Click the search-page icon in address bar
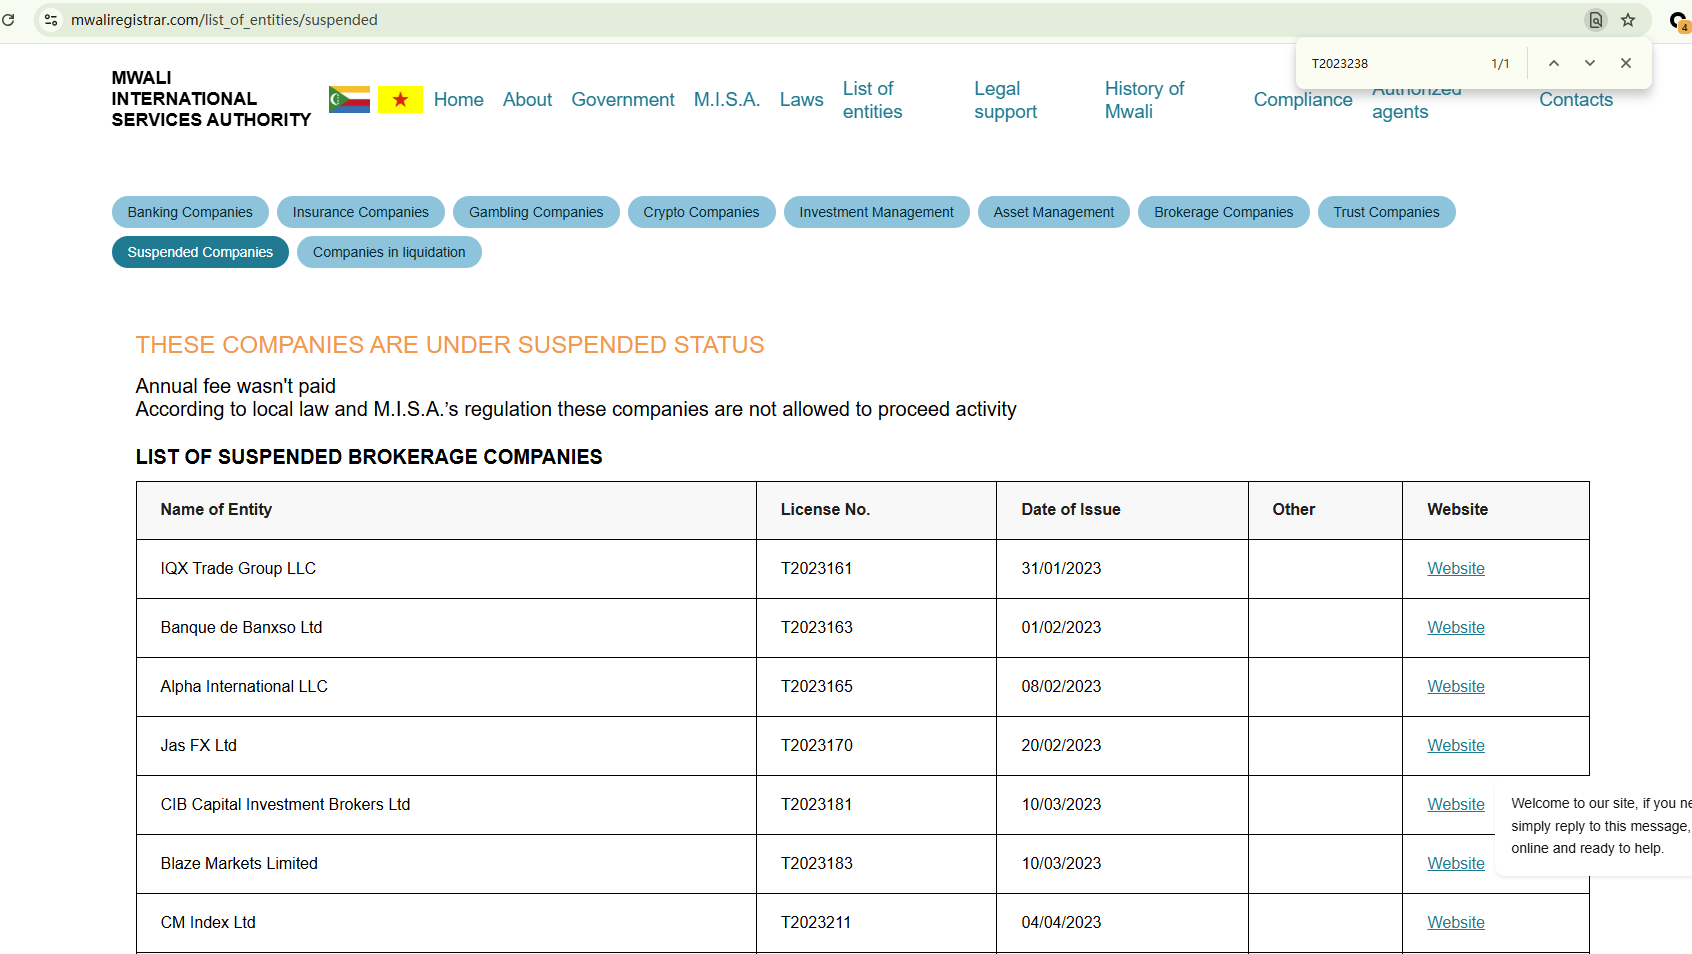The height and width of the screenshot is (954, 1692). click(1596, 20)
